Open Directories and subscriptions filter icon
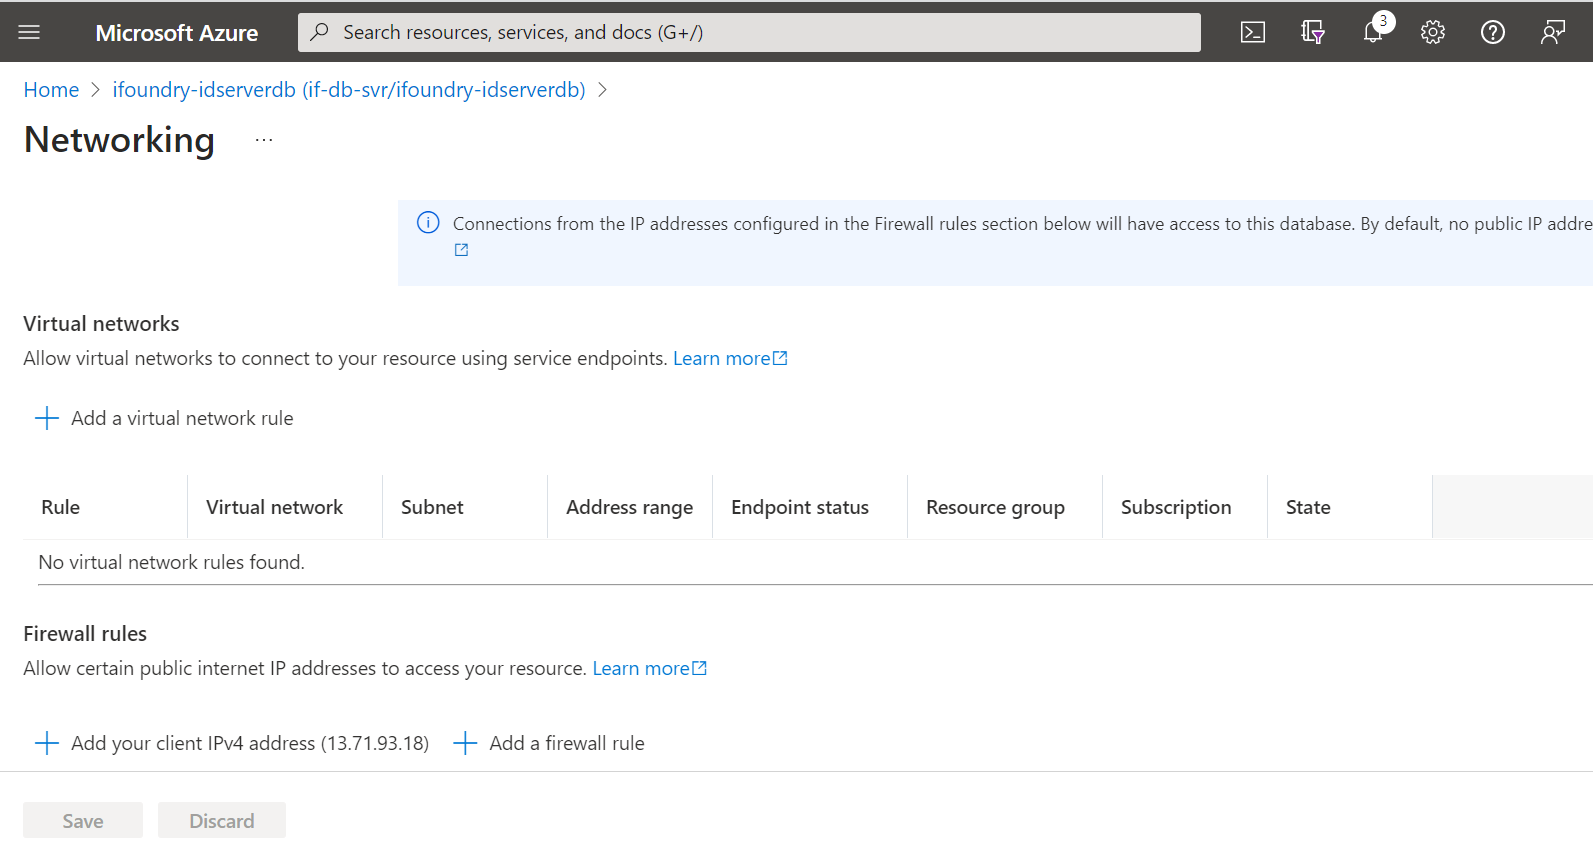1593x867 pixels. [x=1313, y=32]
